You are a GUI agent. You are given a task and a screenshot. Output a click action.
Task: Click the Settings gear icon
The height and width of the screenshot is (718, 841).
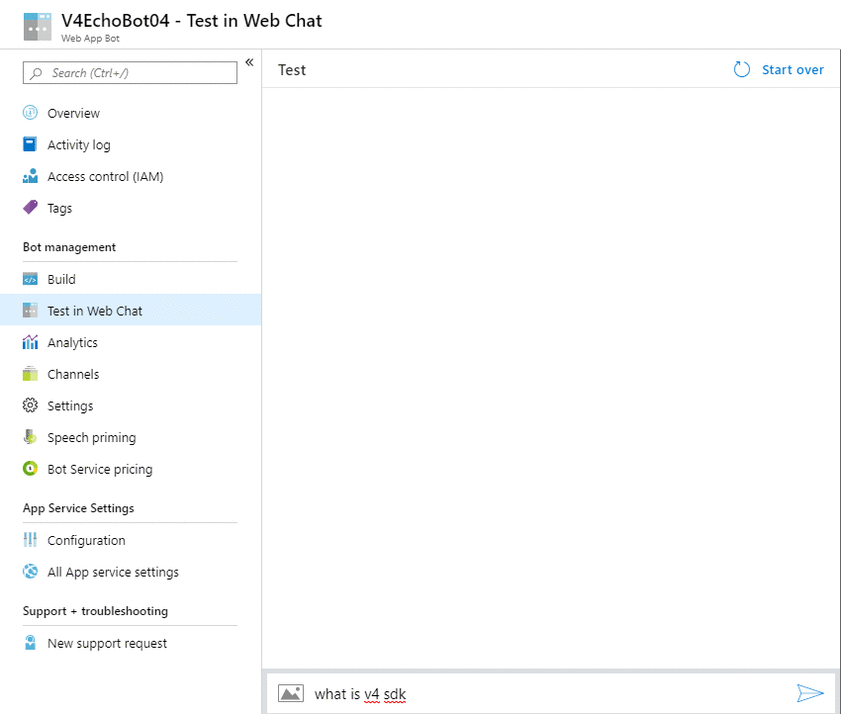coord(30,405)
